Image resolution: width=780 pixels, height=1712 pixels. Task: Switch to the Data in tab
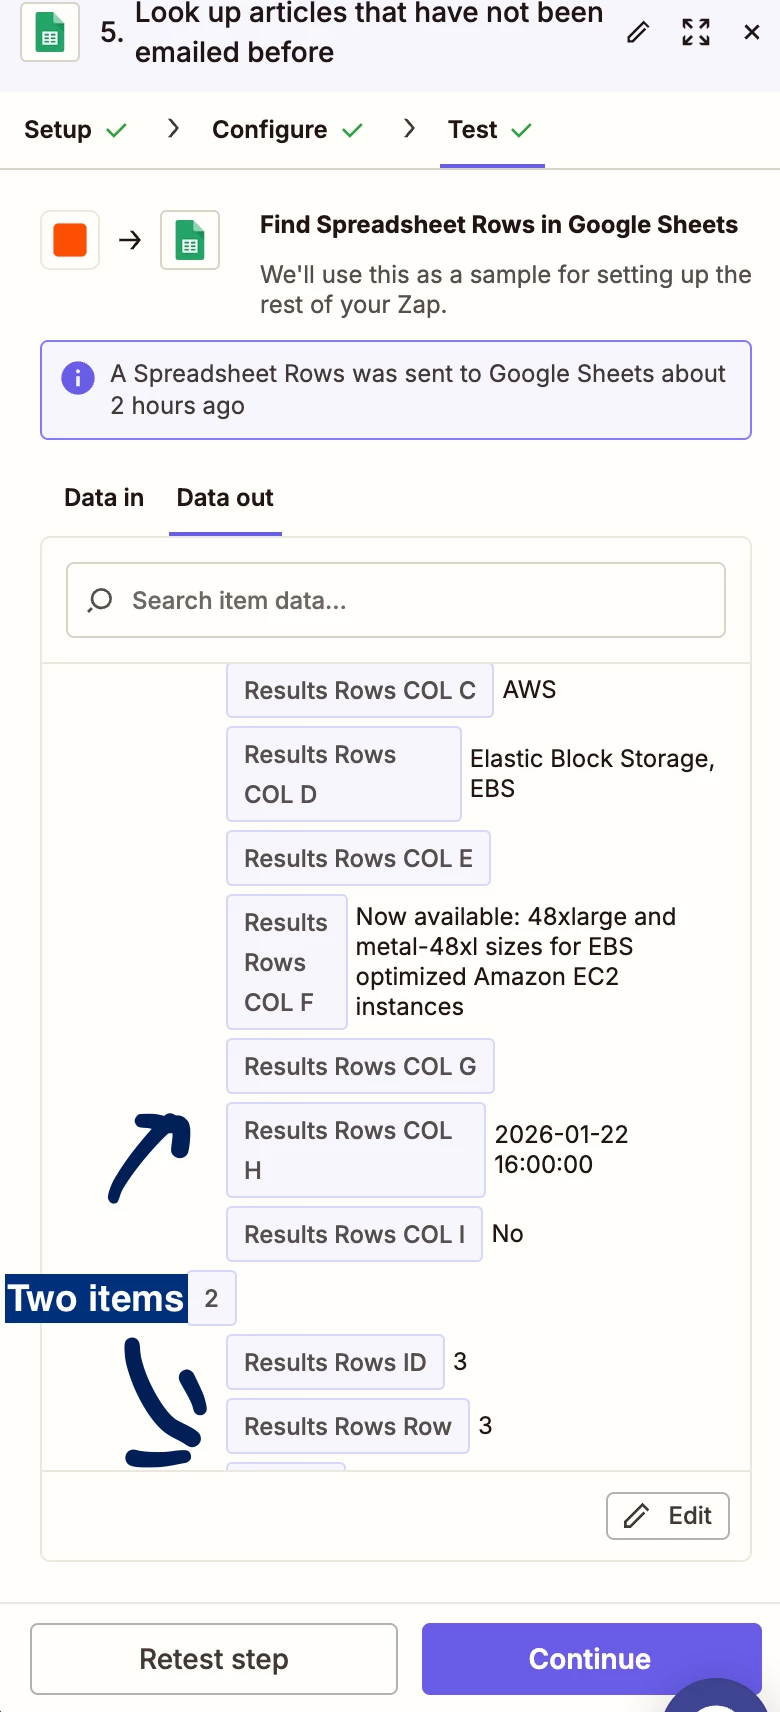[x=104, y=497]
